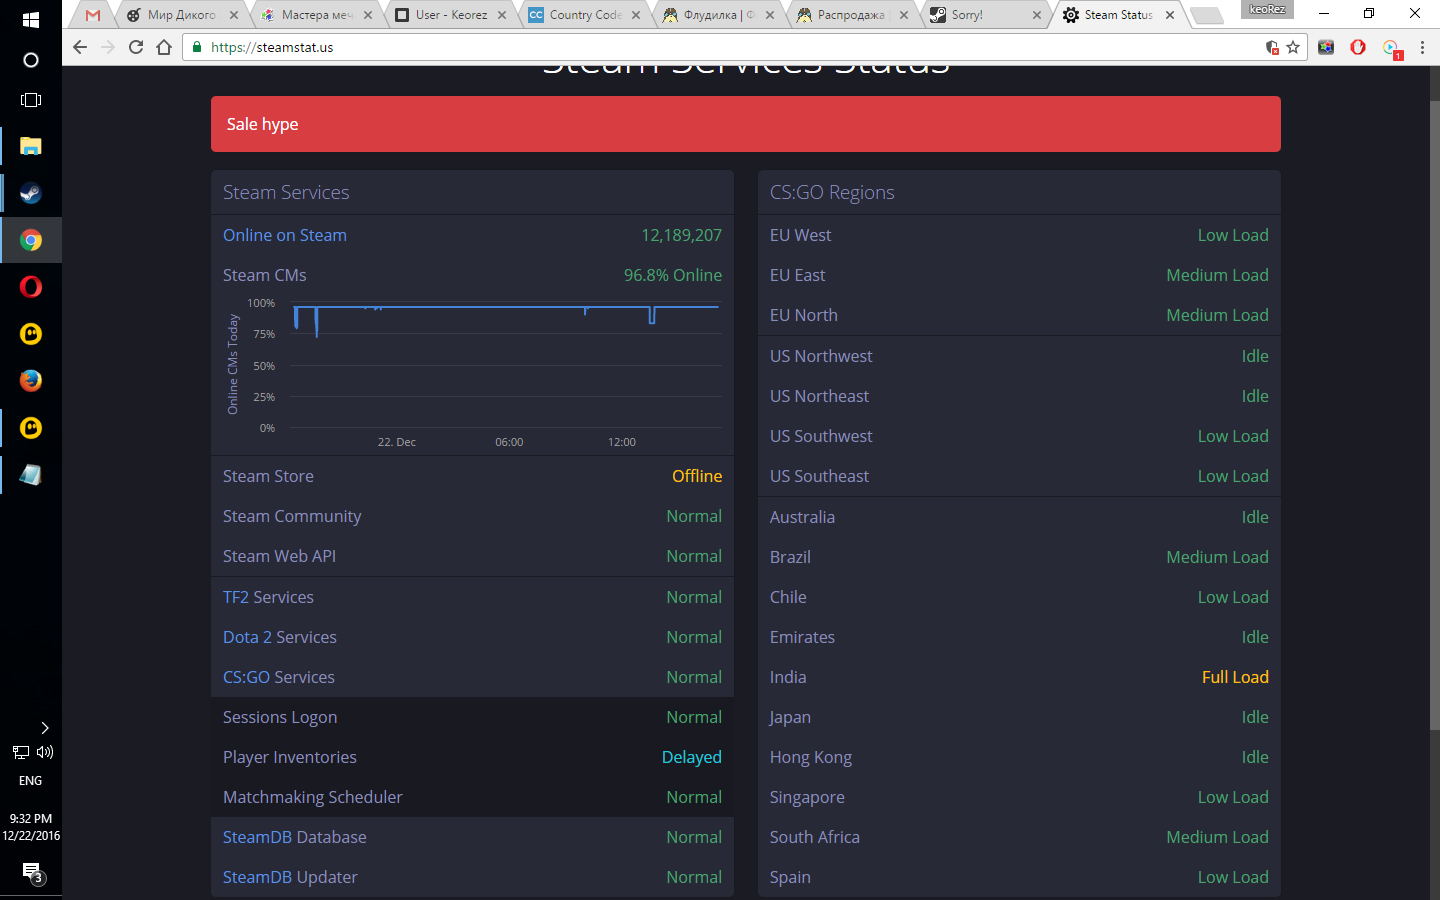Switch to the Sorry! tab
The width and height of the screenshot is (1440, 900).
[x=986, y=15]
